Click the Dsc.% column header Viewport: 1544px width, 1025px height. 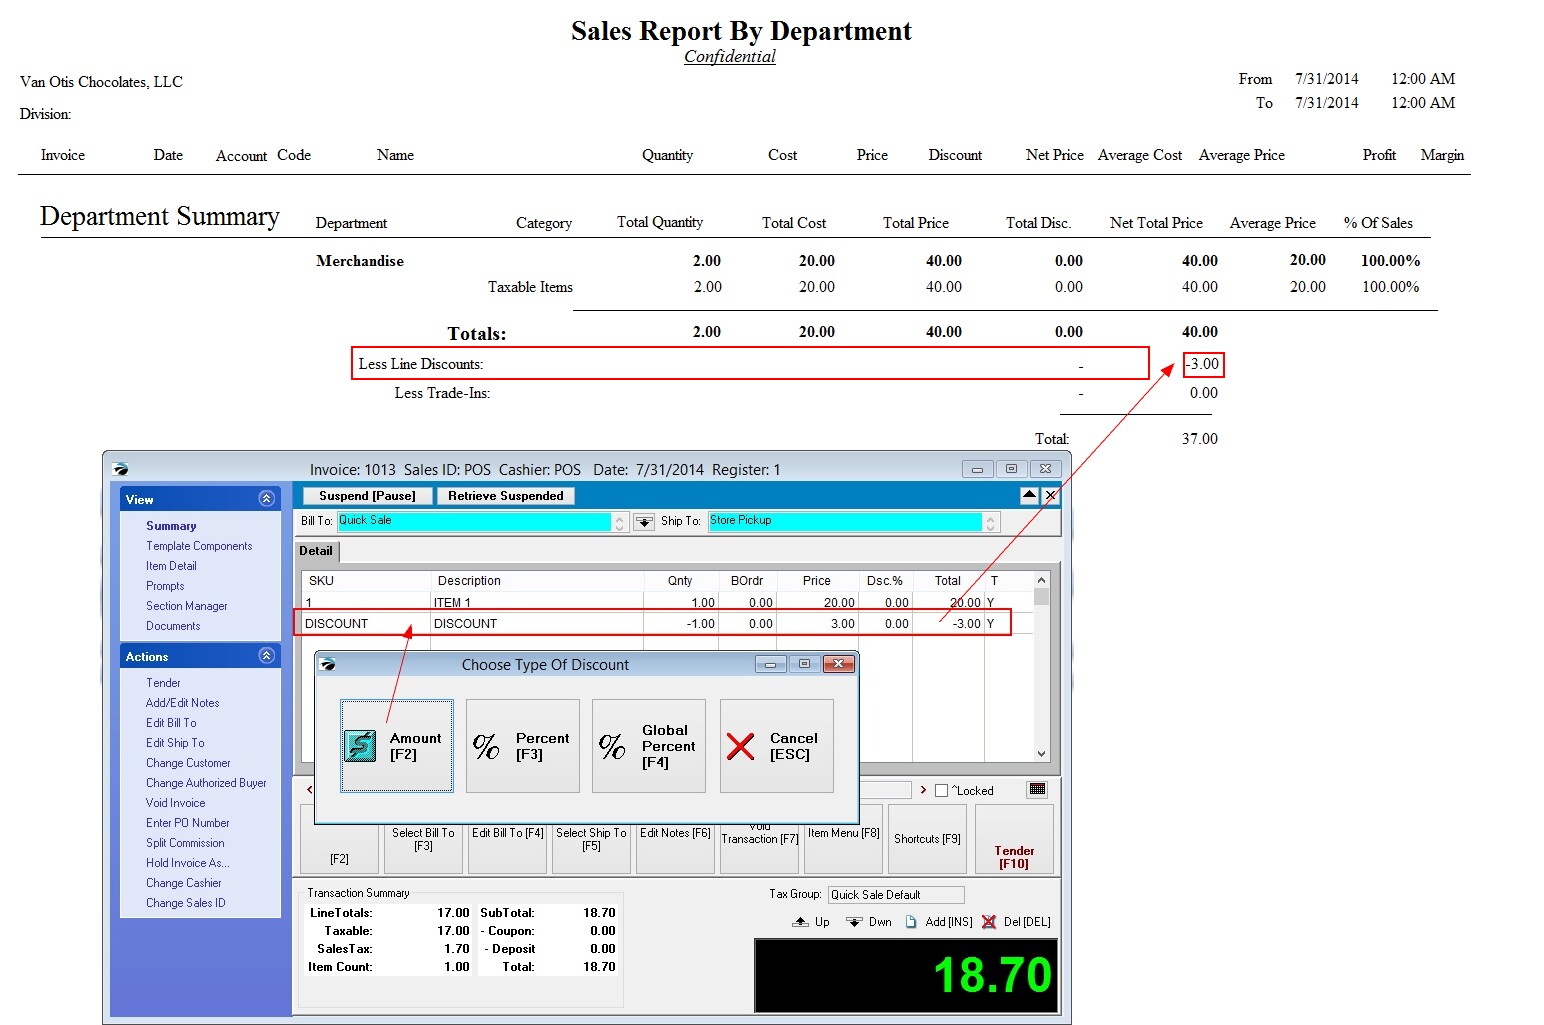coord(885,581)
